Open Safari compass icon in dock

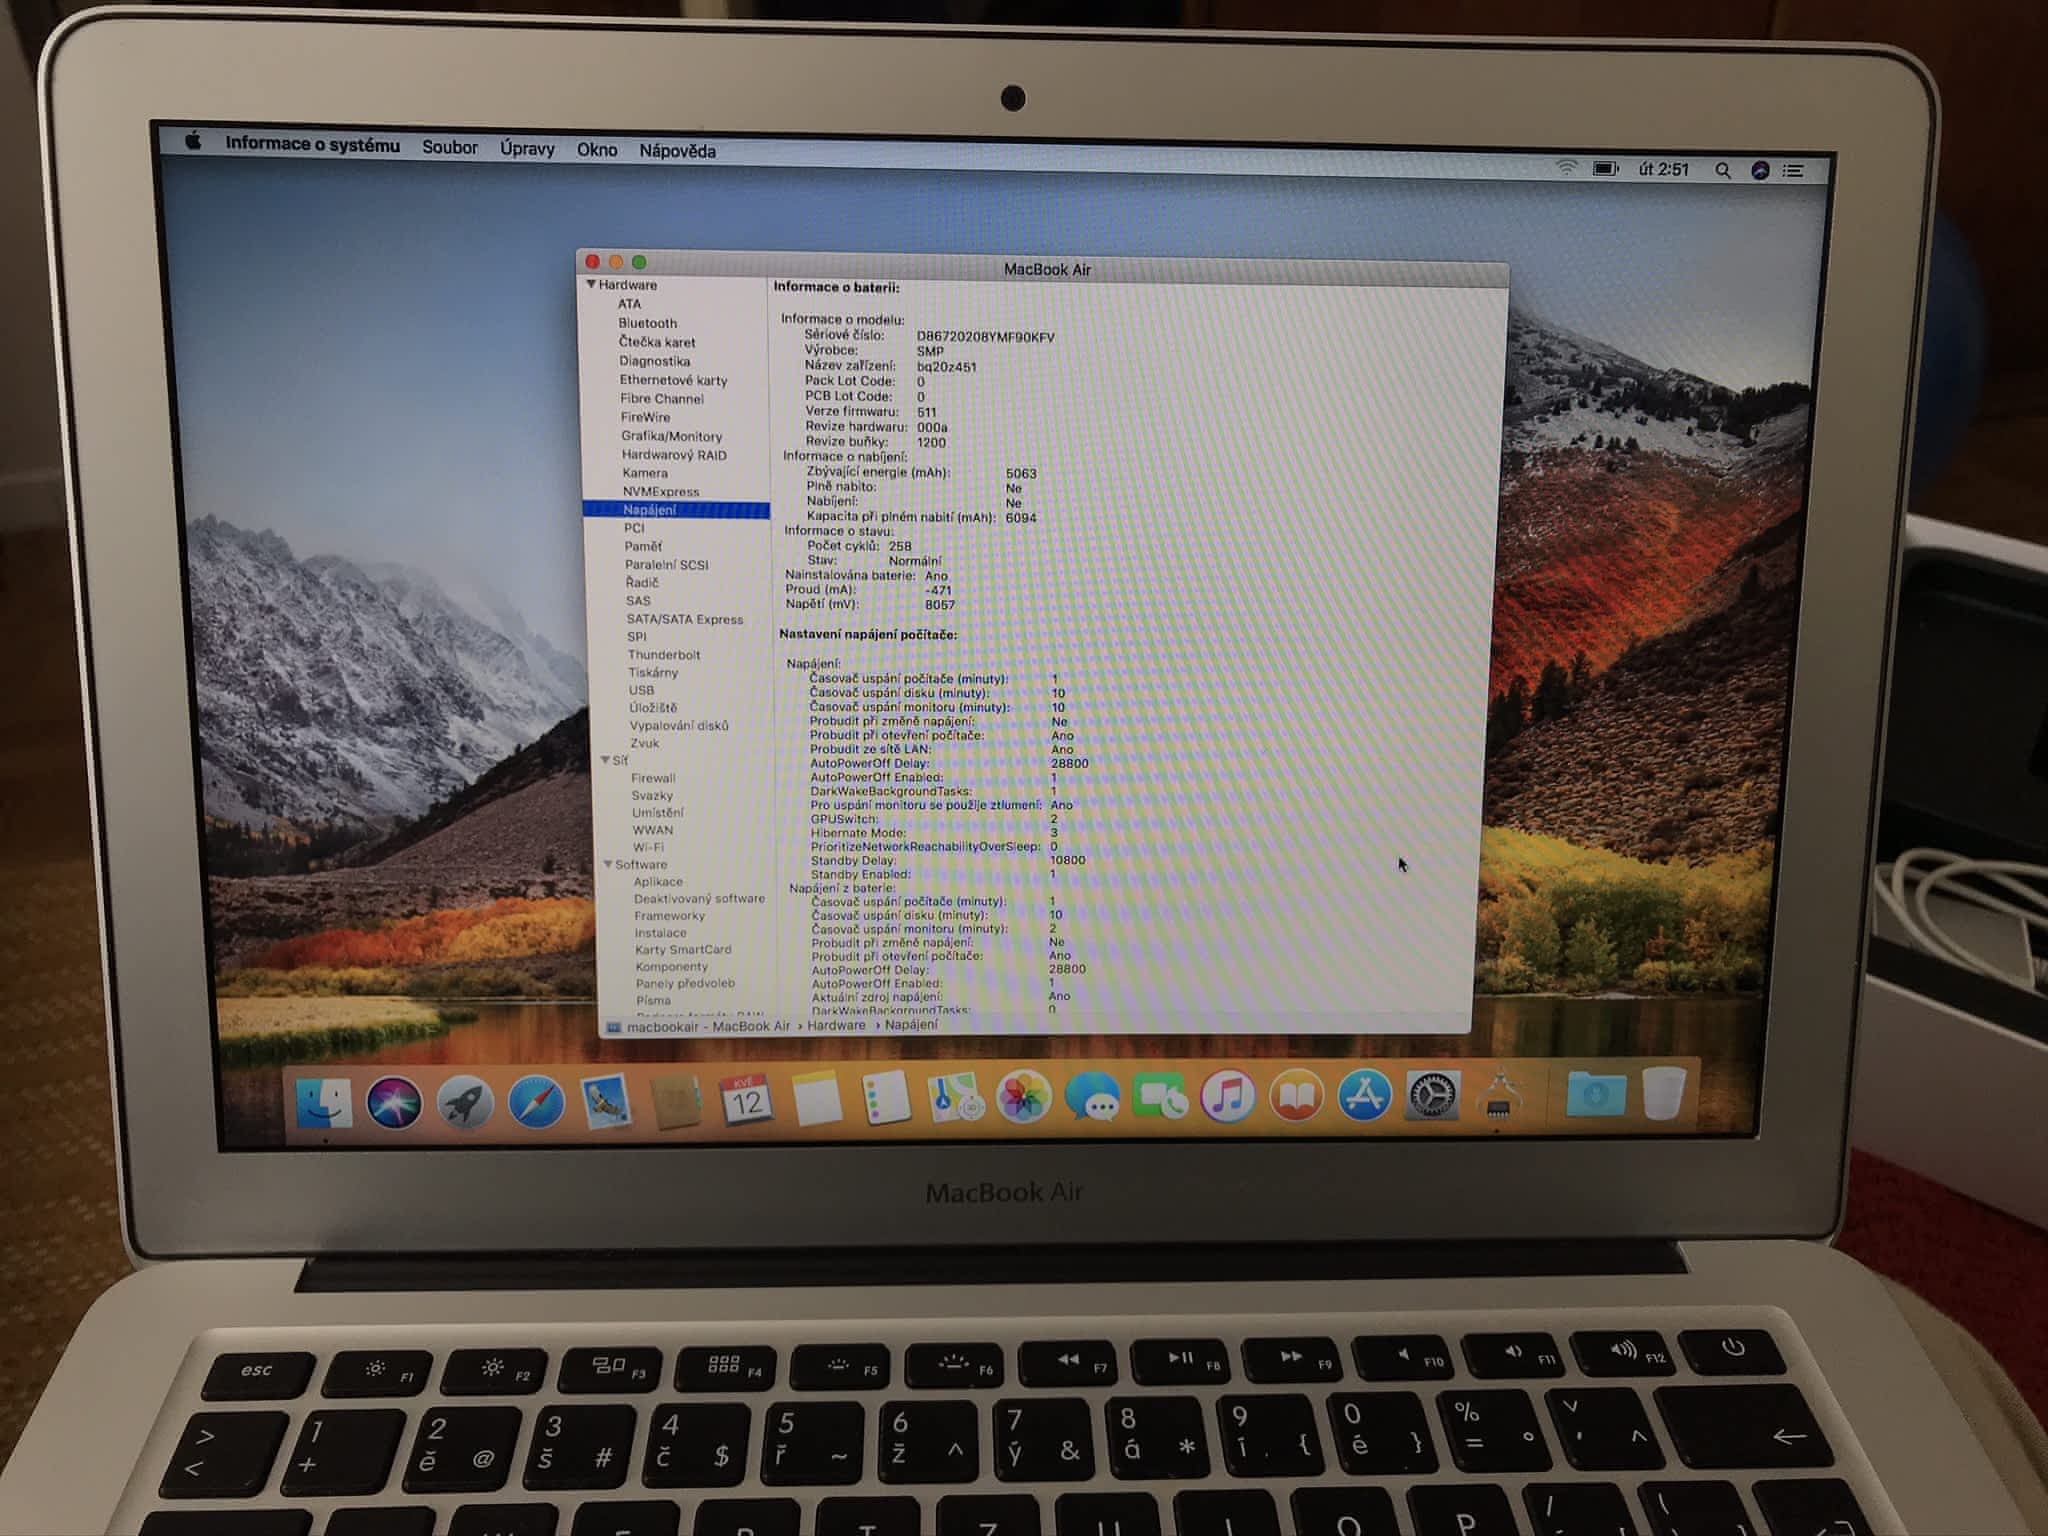click(x=536, y=1104)
